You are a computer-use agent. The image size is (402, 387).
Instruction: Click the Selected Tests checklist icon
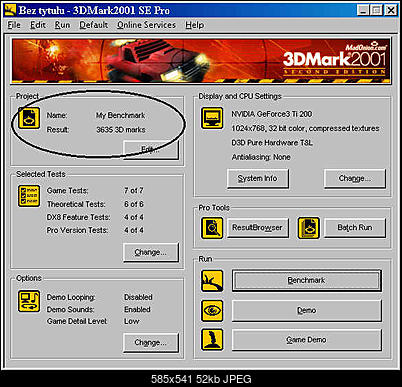pyautogui.click(x=29, y=196)
